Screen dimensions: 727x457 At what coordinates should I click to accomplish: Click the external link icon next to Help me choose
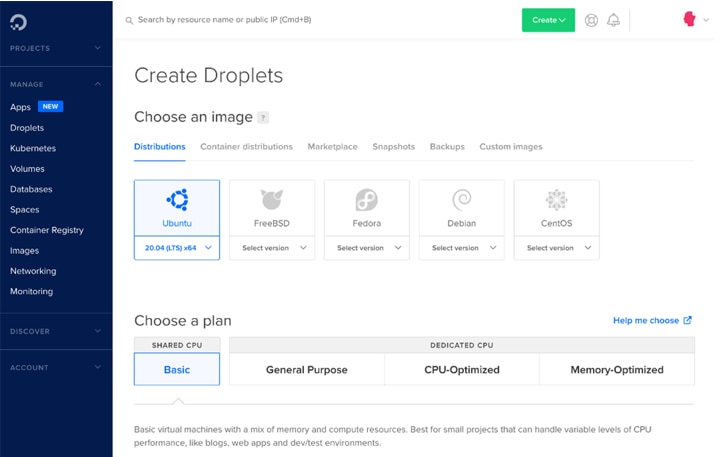point(688,320)
